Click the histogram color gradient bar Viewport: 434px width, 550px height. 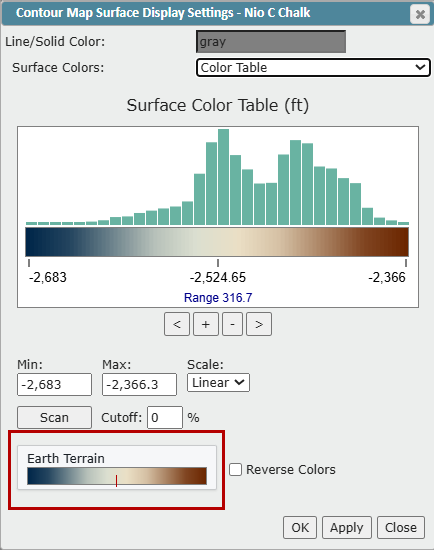[217, 242]
